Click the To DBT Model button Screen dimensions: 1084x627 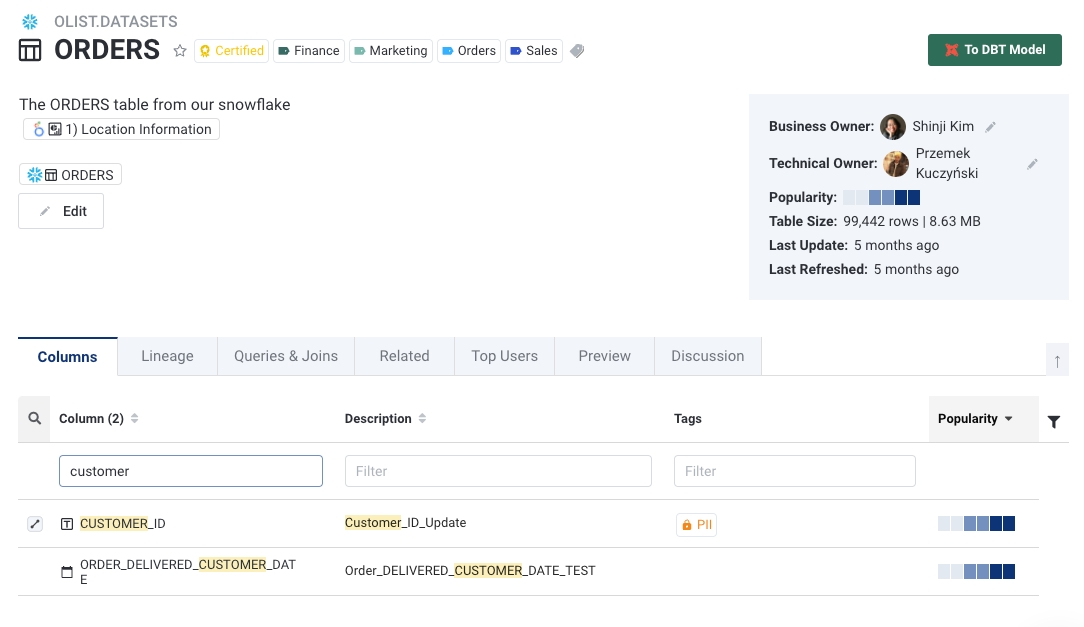[994, 50]
